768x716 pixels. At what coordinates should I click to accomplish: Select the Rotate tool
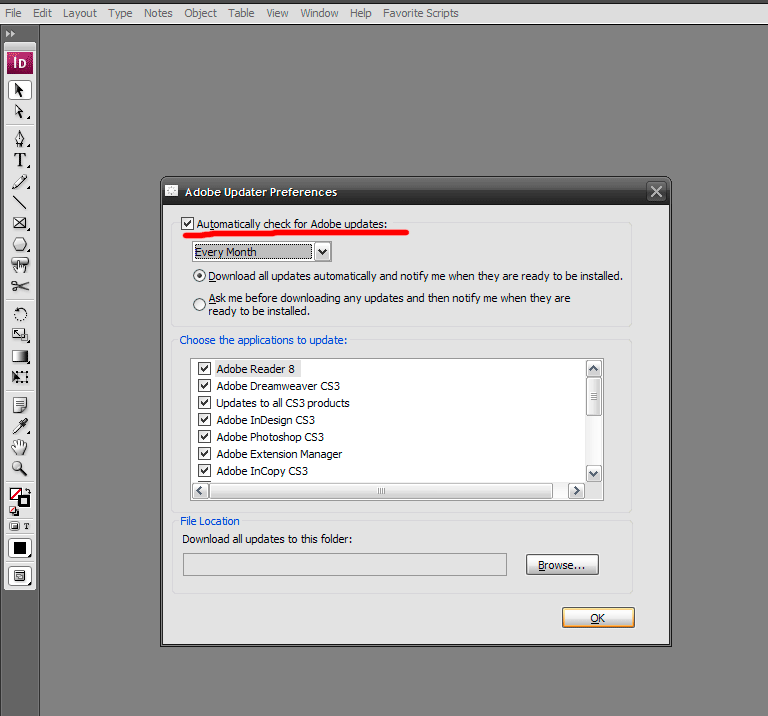pyautogui.click(x=20, y=314)
